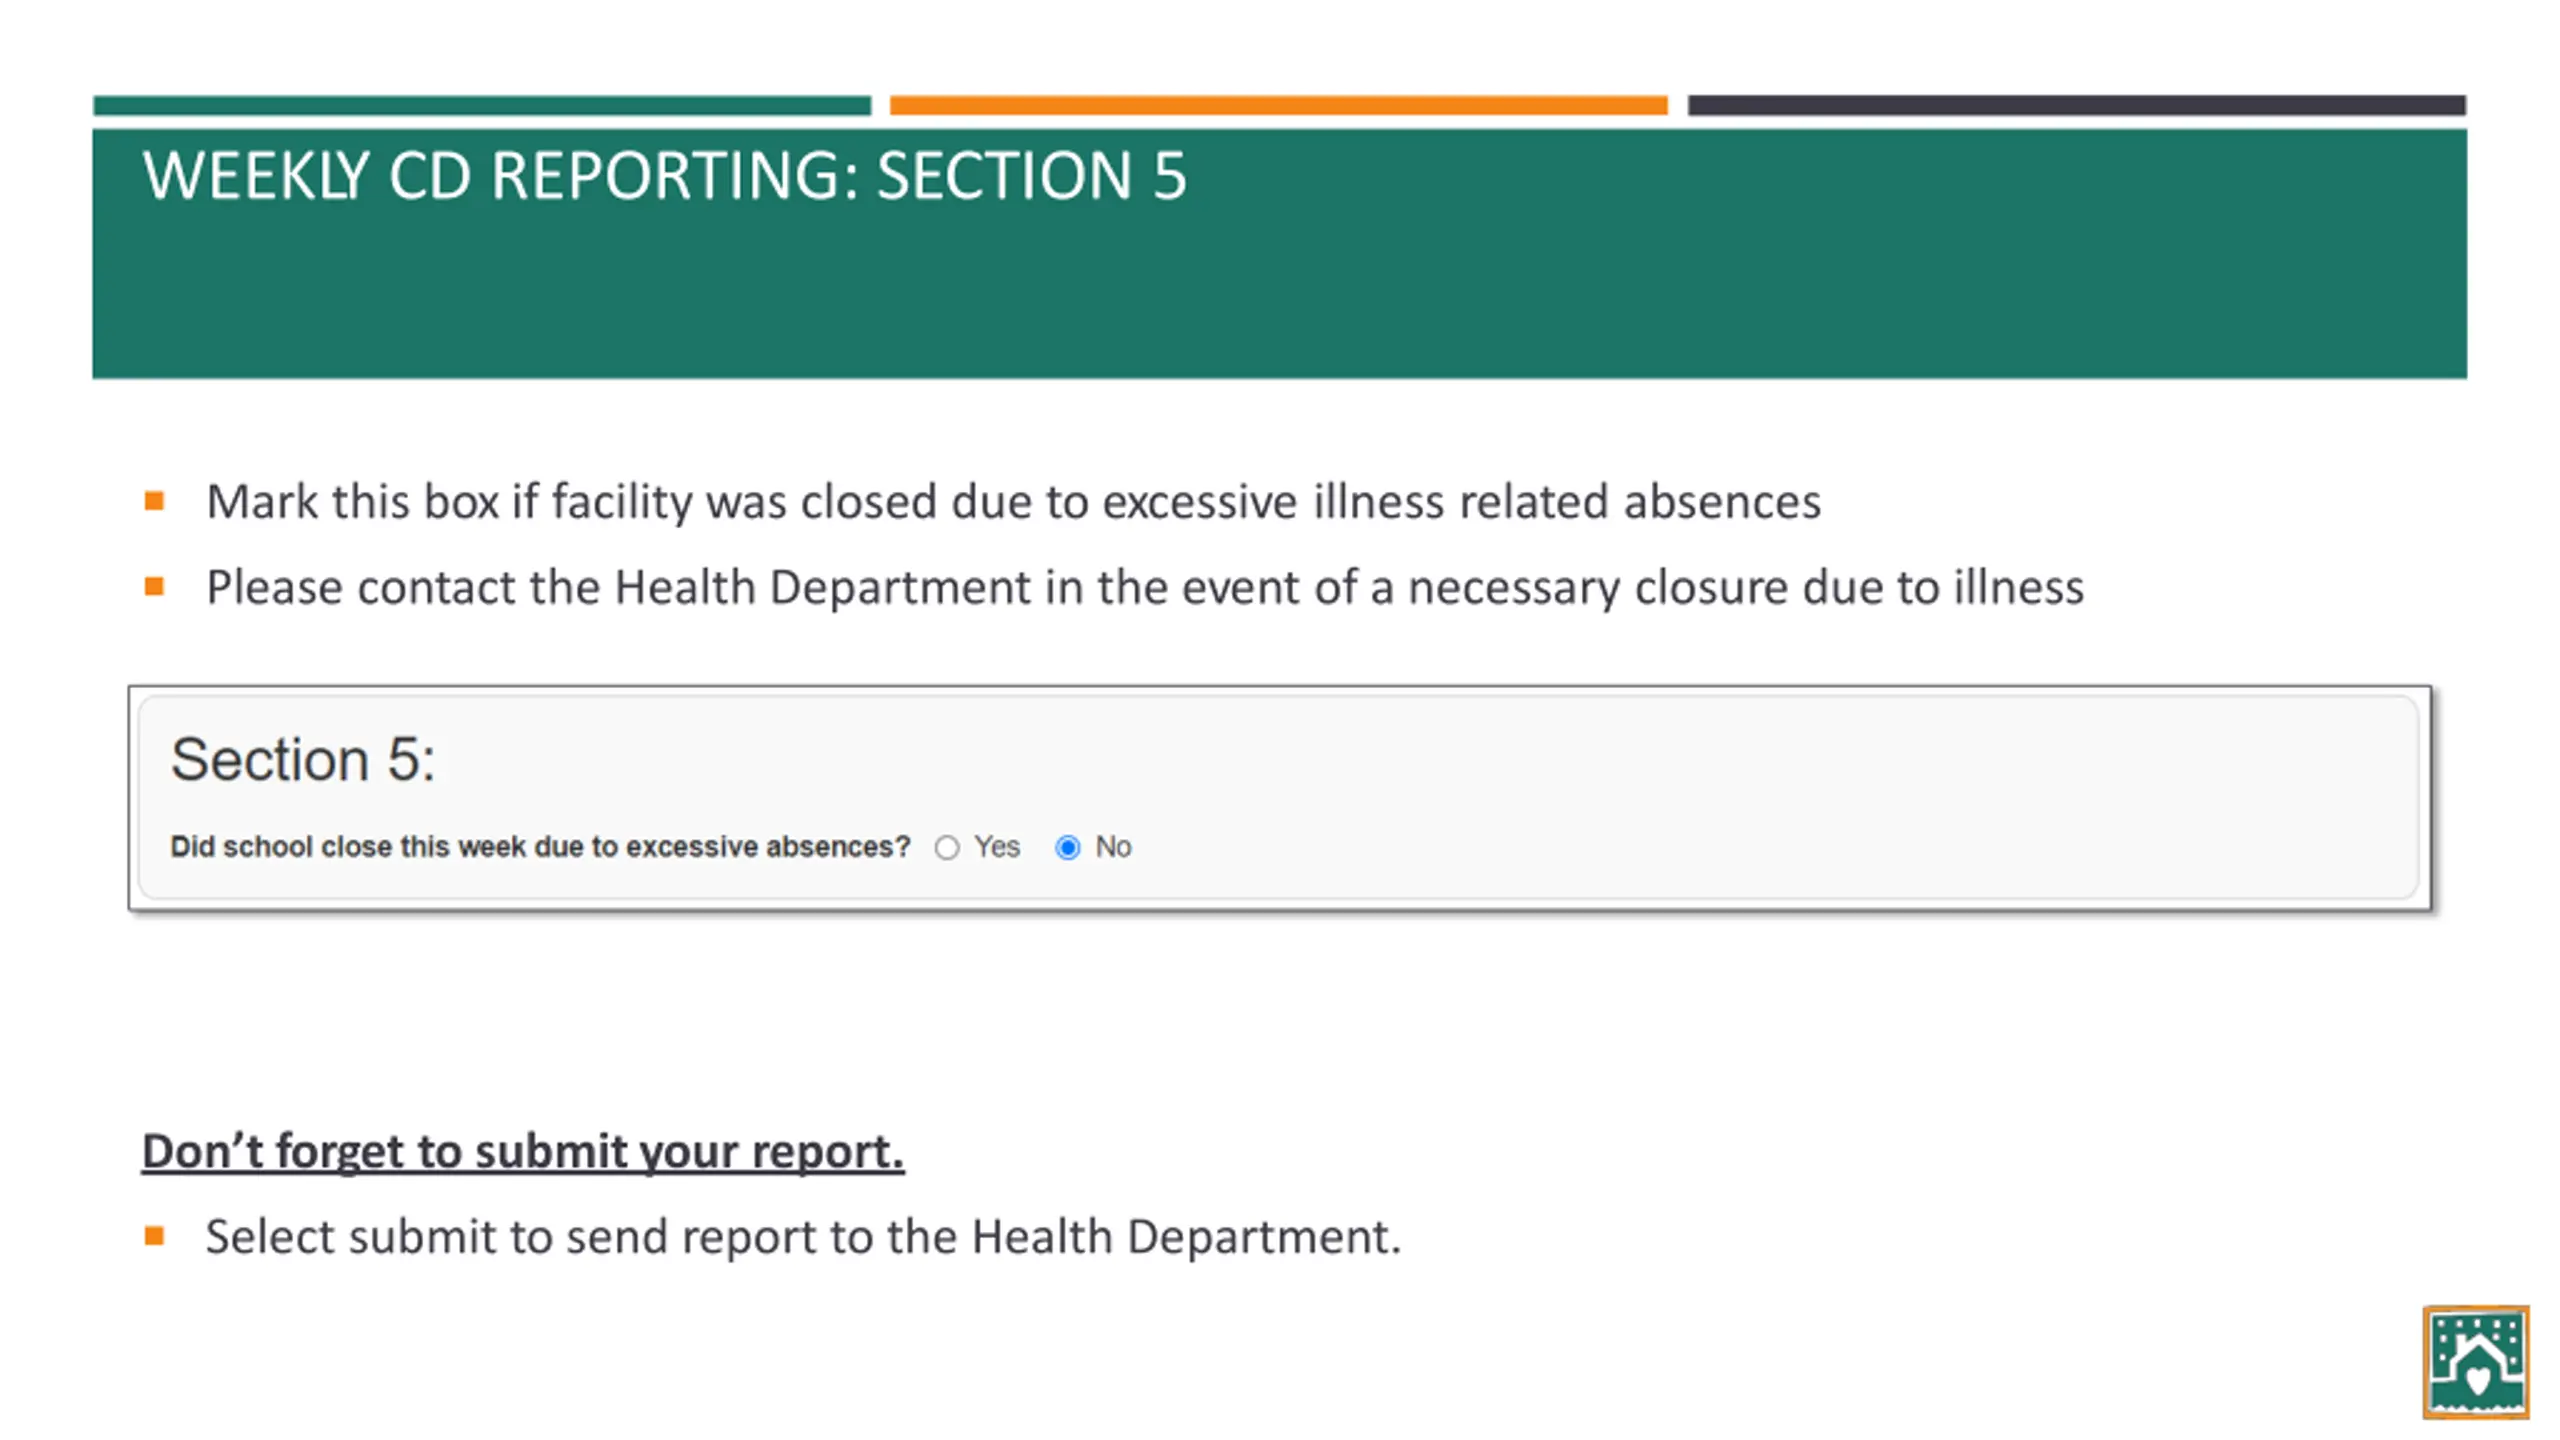Click the orange bullet beside 'Select submit'
This screenshot has height=1440, width=2560.
[154, 1236]
